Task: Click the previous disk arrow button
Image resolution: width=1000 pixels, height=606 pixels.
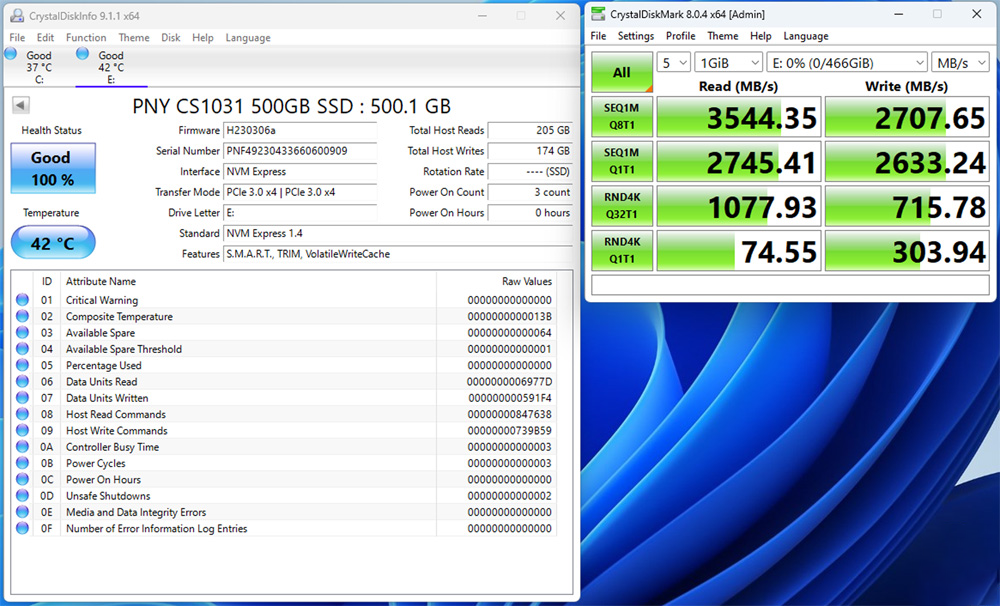Action: [x=20, y=105]
